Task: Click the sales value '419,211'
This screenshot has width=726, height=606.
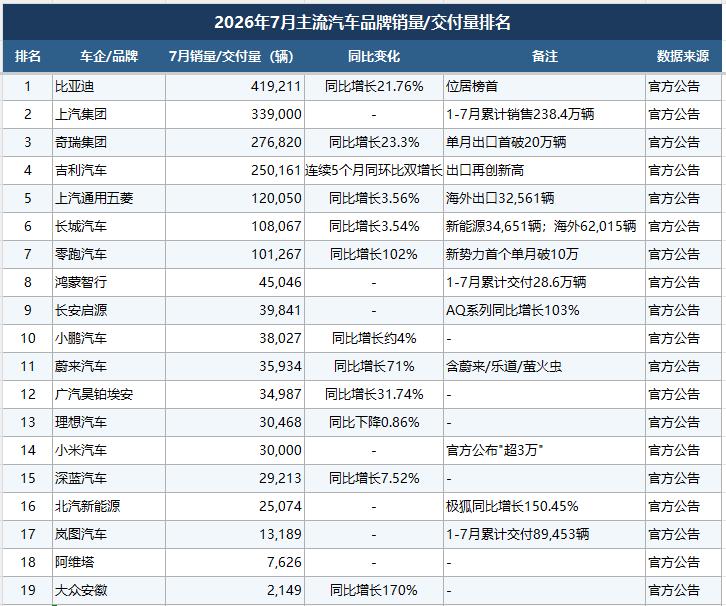Action: 276,87
